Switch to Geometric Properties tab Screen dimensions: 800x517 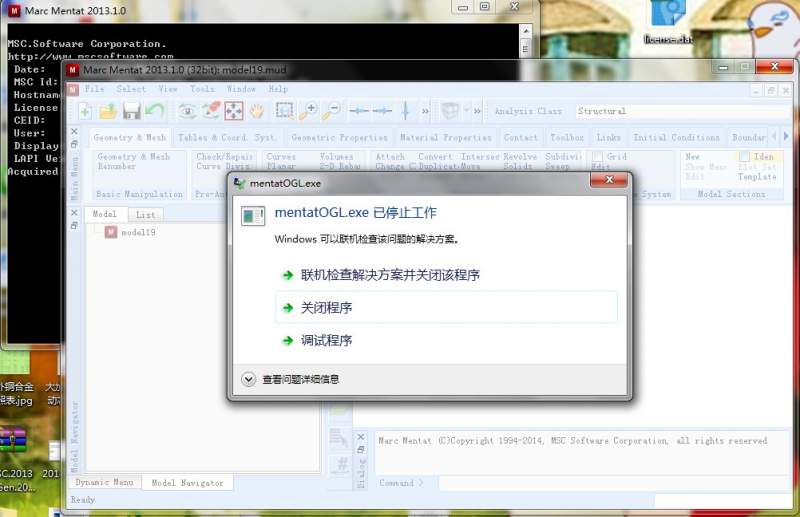click(339, 137)
